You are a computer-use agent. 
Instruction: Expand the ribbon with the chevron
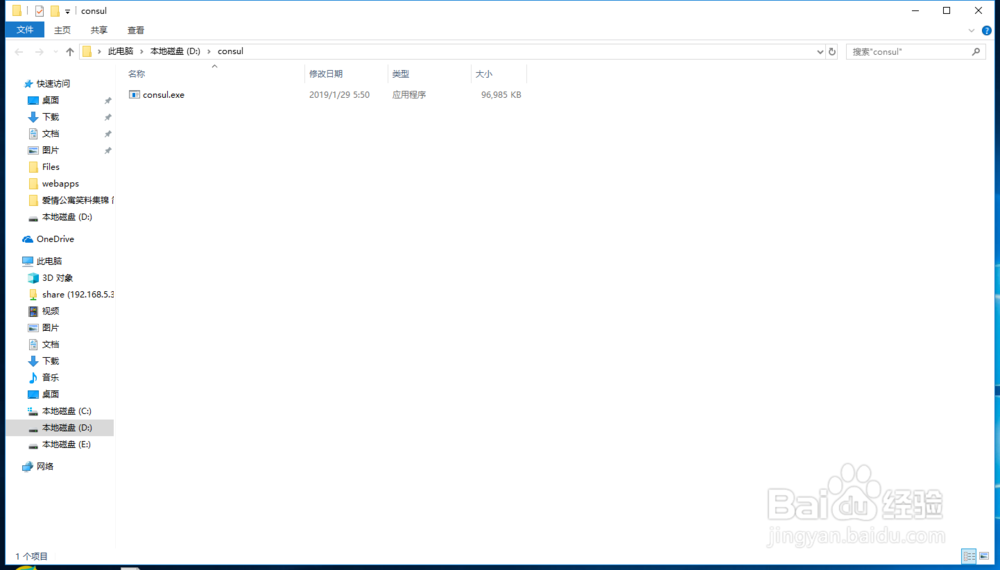(x=971, y=30)
